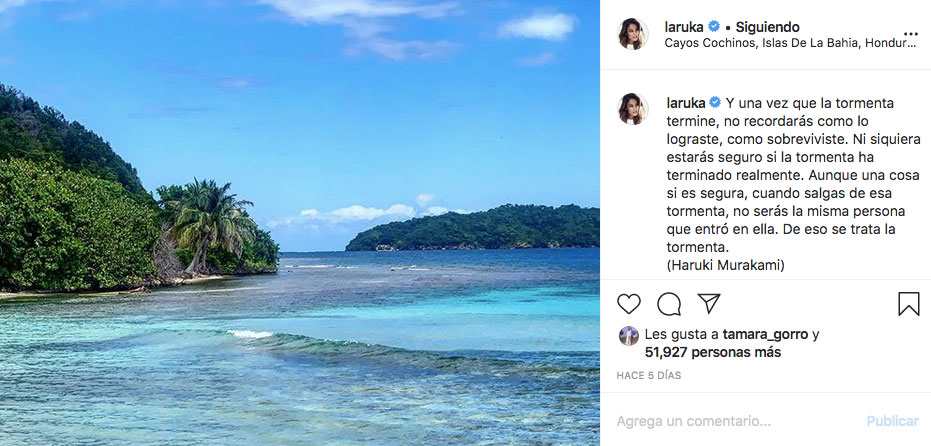
Task: Share post using paper plane icon
Action: pyautogui.click(x=709, y=304)
